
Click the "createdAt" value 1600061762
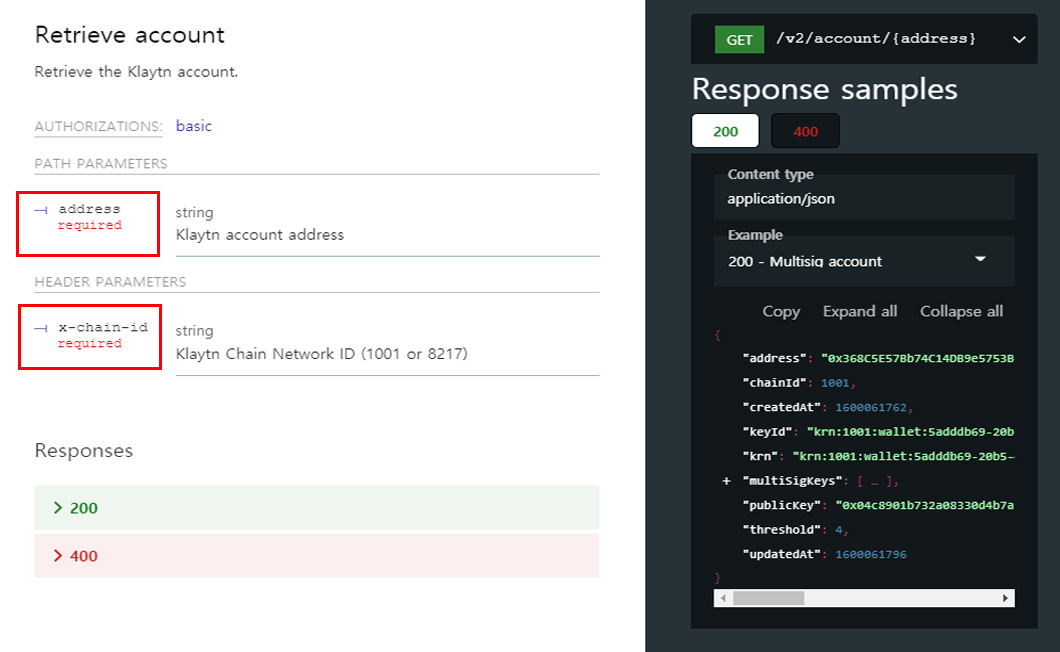pyautogui.click(x=871, y=407)
